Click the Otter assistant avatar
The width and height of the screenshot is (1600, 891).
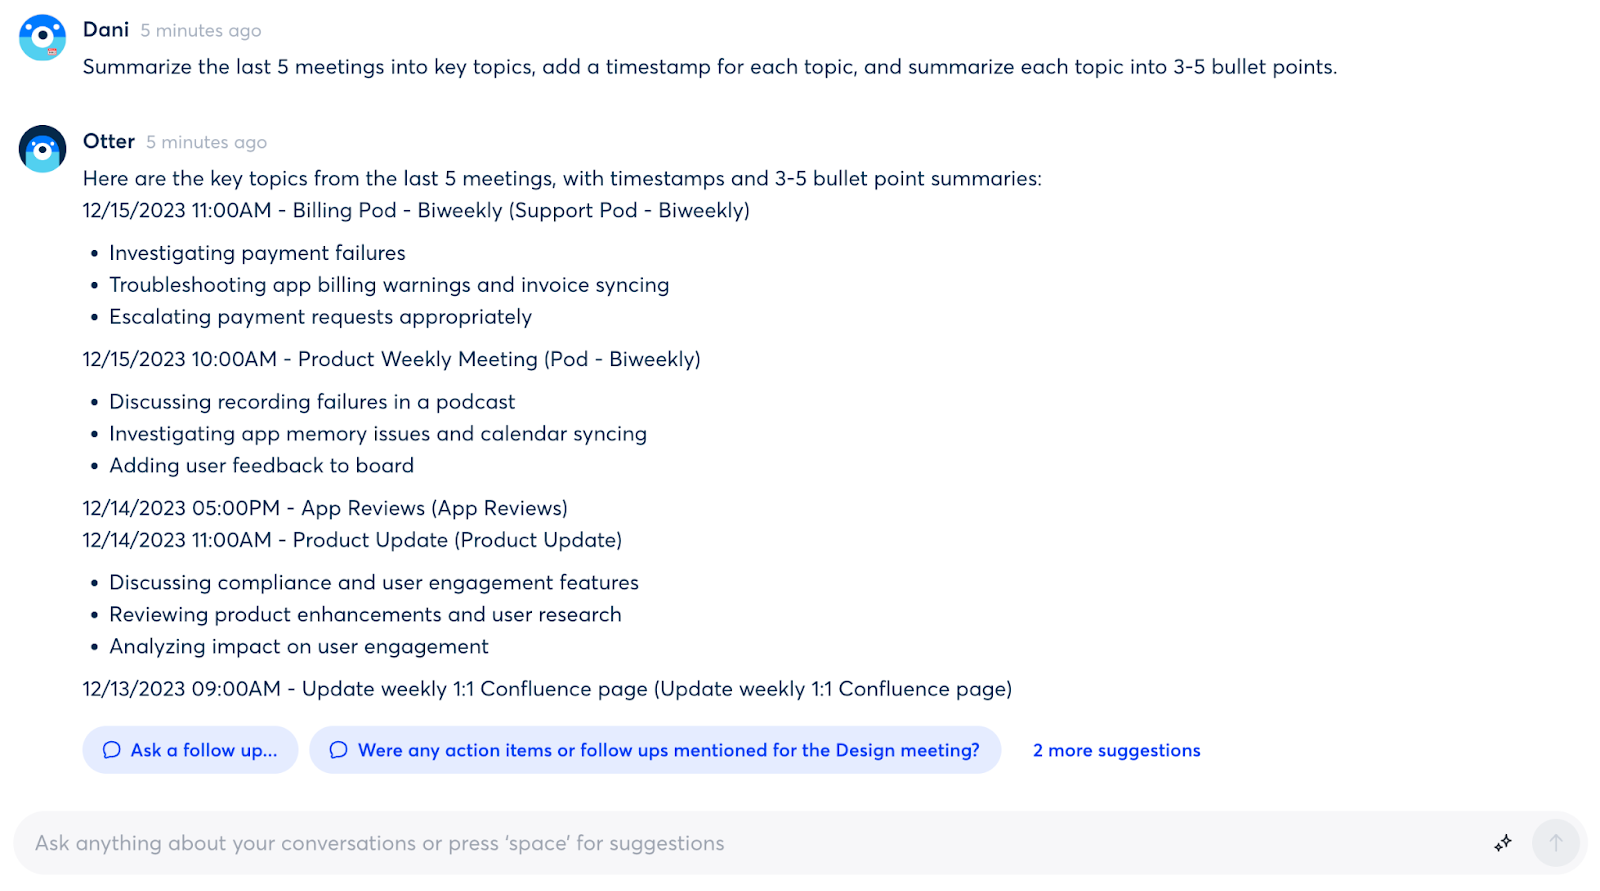(42, 149)
